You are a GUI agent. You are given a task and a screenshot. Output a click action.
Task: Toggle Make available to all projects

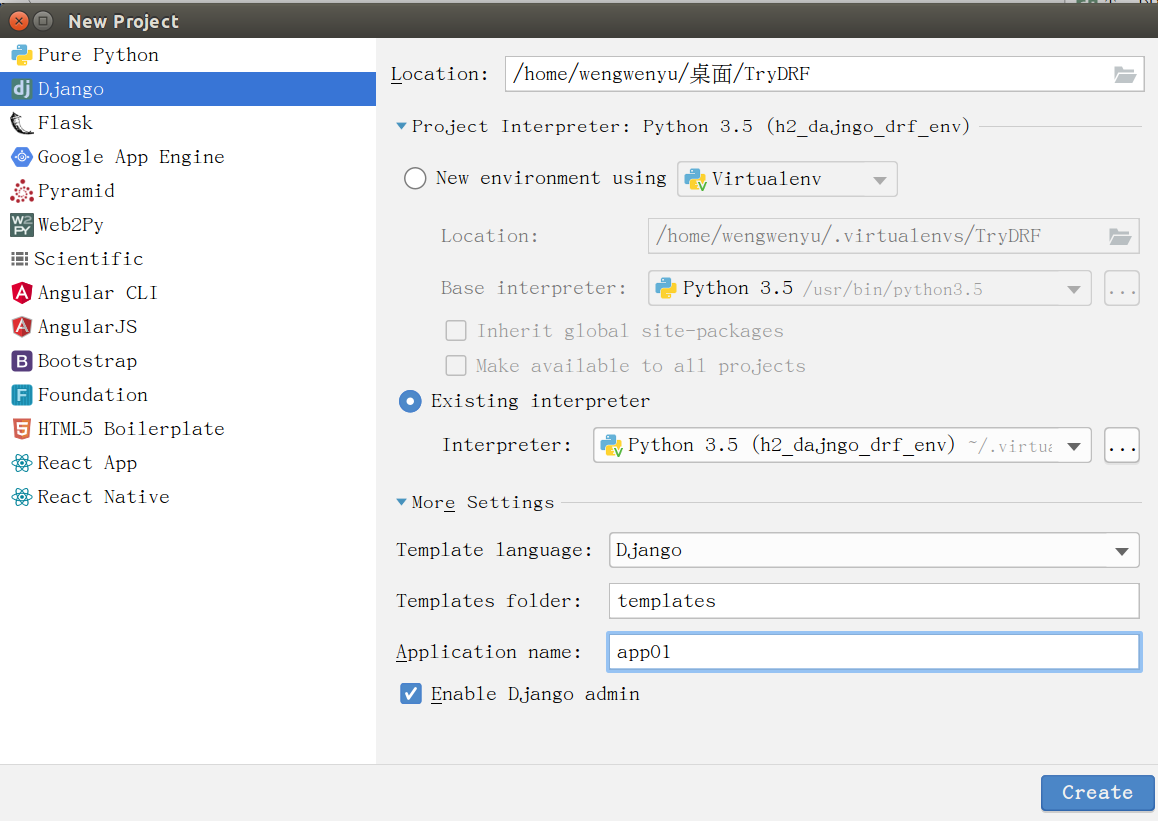tap(456, 365)
